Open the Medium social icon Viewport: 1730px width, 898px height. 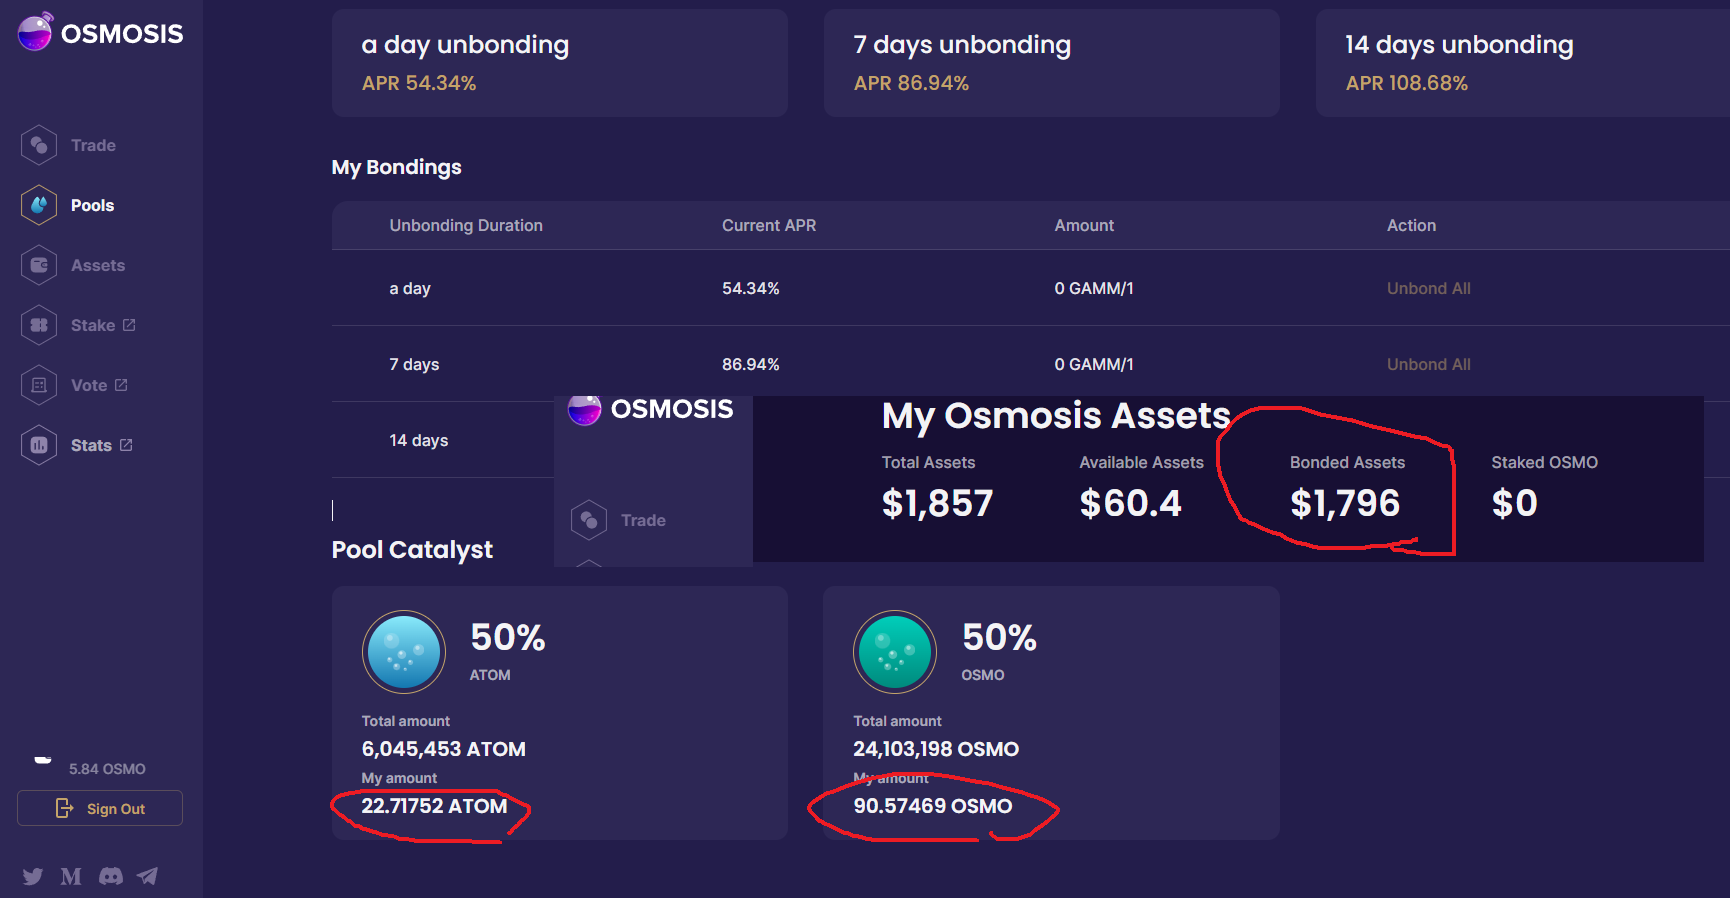point(71,876)
